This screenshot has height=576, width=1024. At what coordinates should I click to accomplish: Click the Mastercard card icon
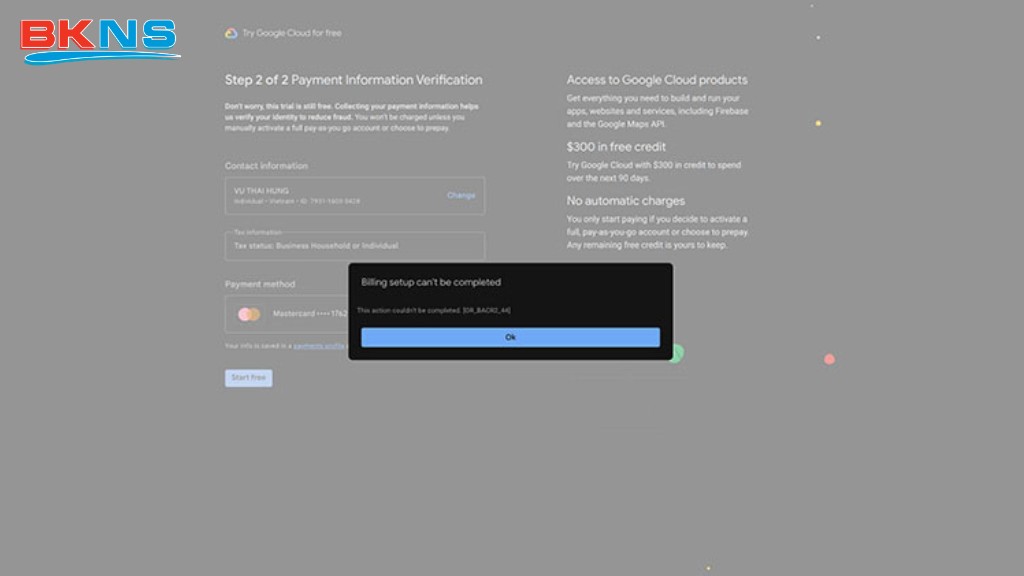click(x=249, y=314)
